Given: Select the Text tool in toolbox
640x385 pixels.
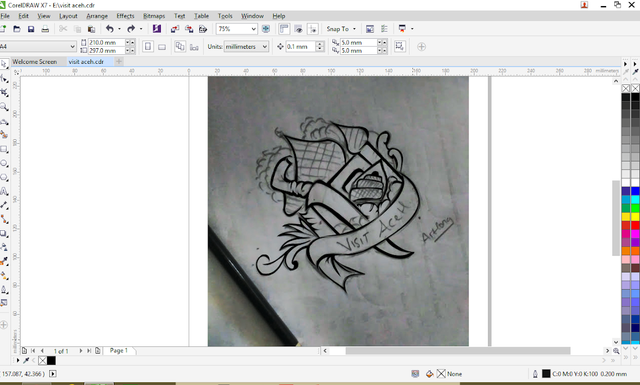Looking at the screenshot, I should (4, 191).
